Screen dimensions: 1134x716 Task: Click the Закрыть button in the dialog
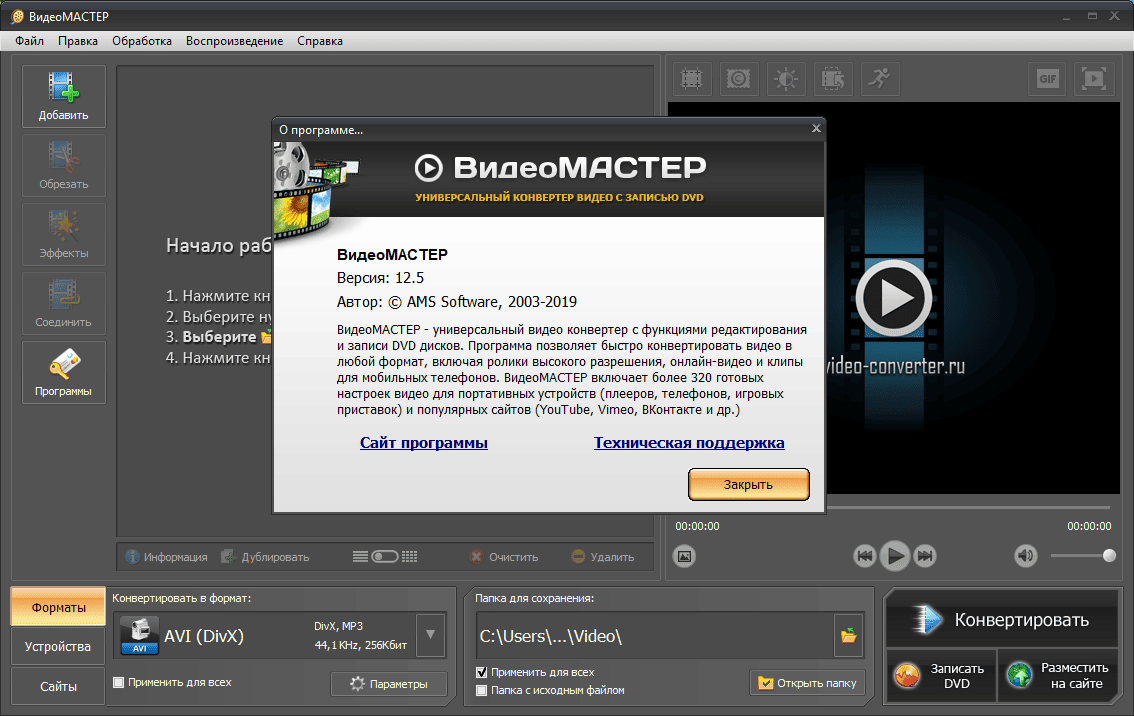click(749, 485)
